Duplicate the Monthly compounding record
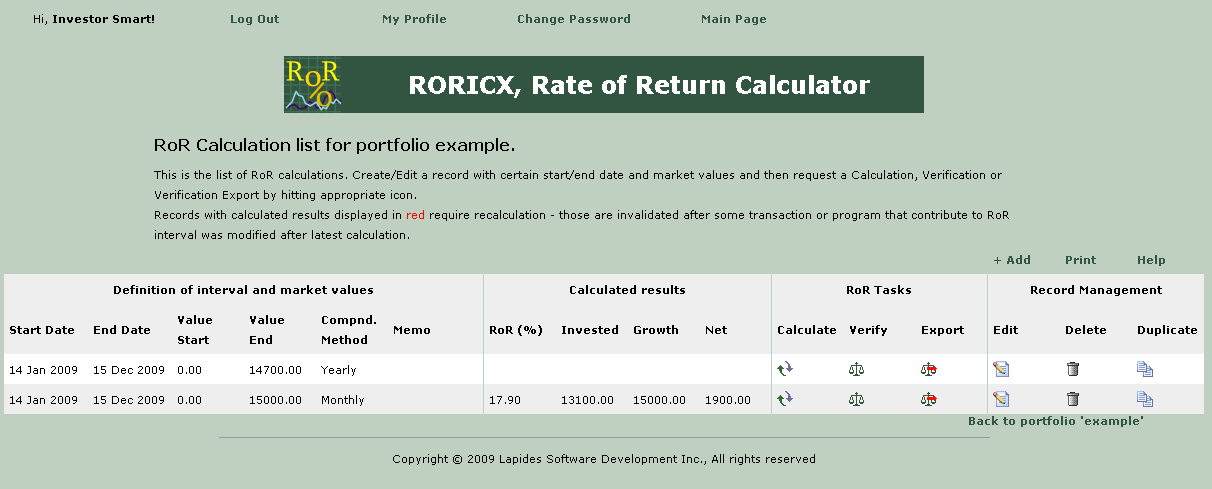This screenshot has width=1212, height=489. (1145, 399)
